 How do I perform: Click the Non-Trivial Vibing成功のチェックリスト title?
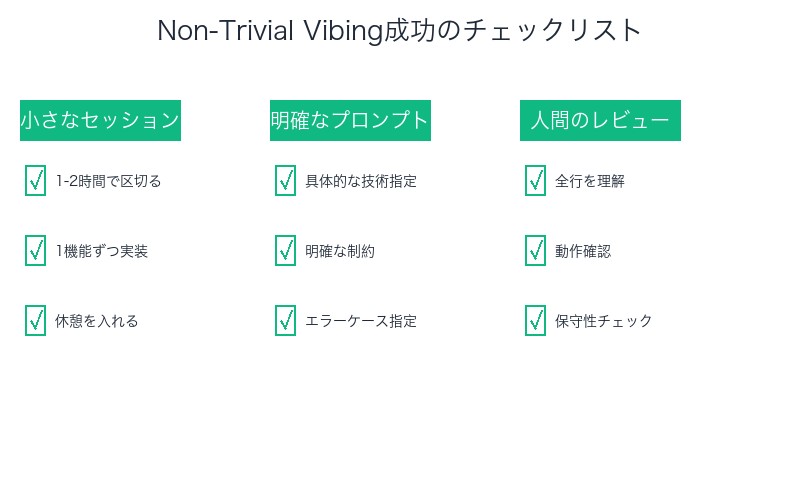pyautogui.click(x=400, y=31)
